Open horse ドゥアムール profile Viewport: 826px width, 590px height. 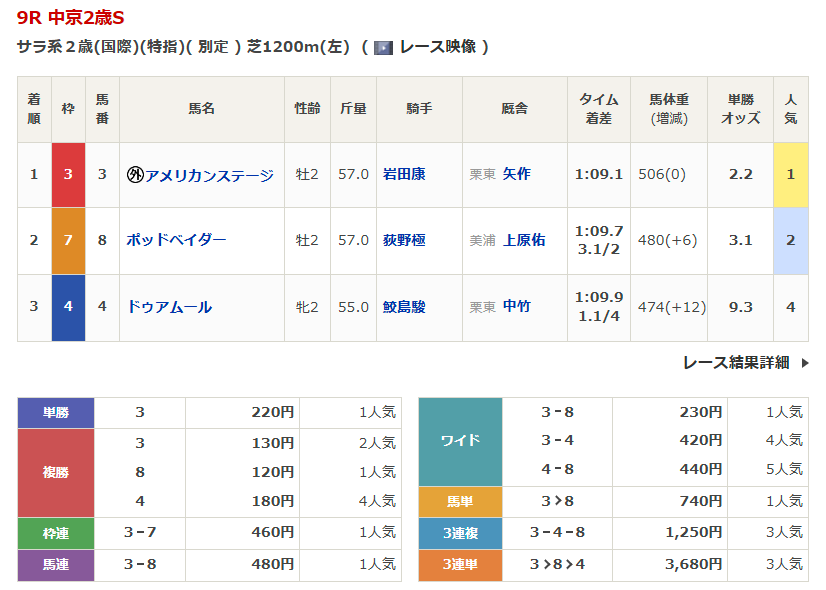click(x=169, y=307)
